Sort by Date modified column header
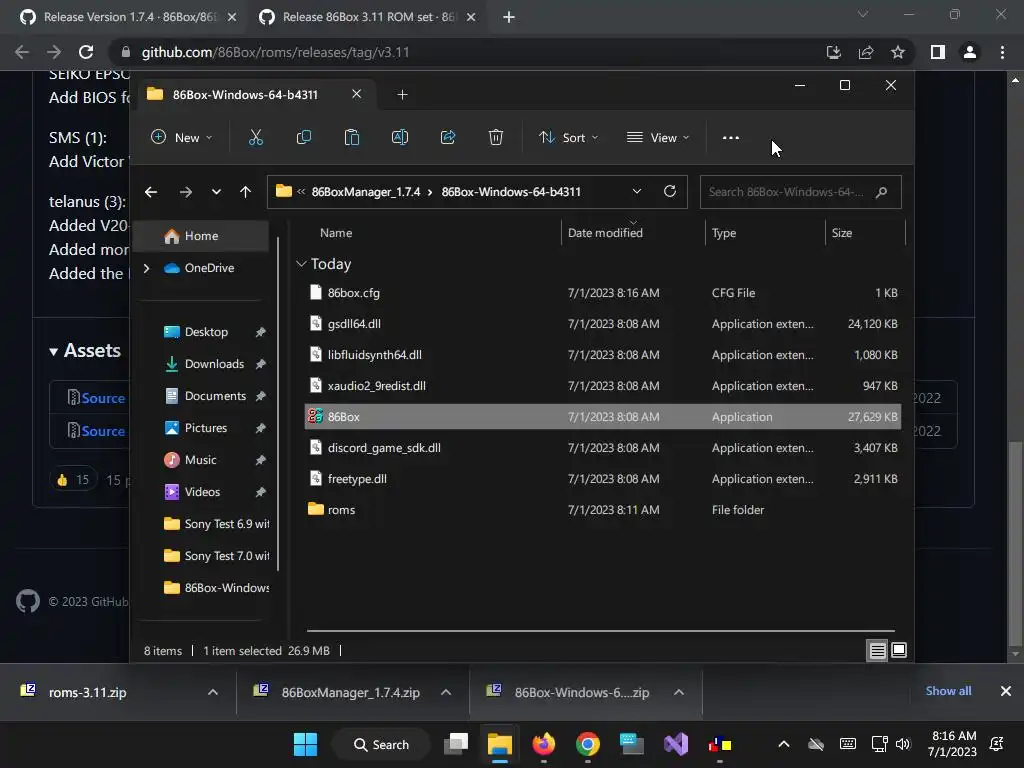This screenshot has width=1024, height=768. point(605,233)
